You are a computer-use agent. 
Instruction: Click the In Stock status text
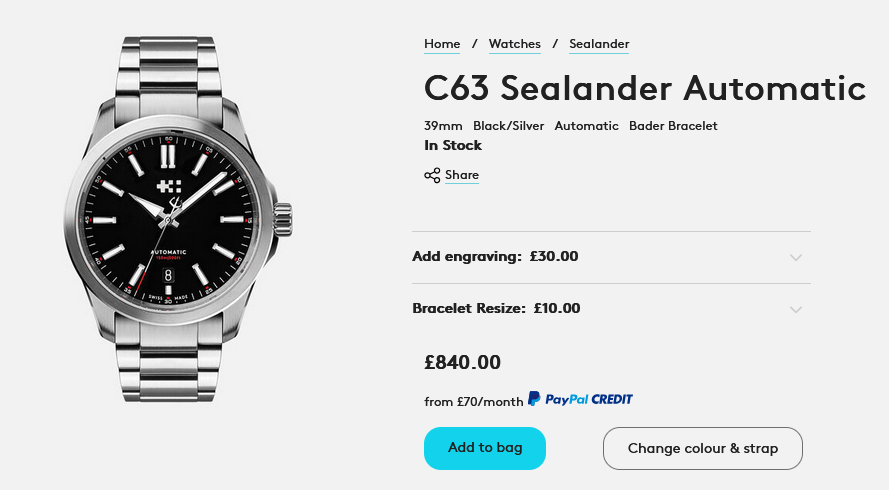coord(453,145)
